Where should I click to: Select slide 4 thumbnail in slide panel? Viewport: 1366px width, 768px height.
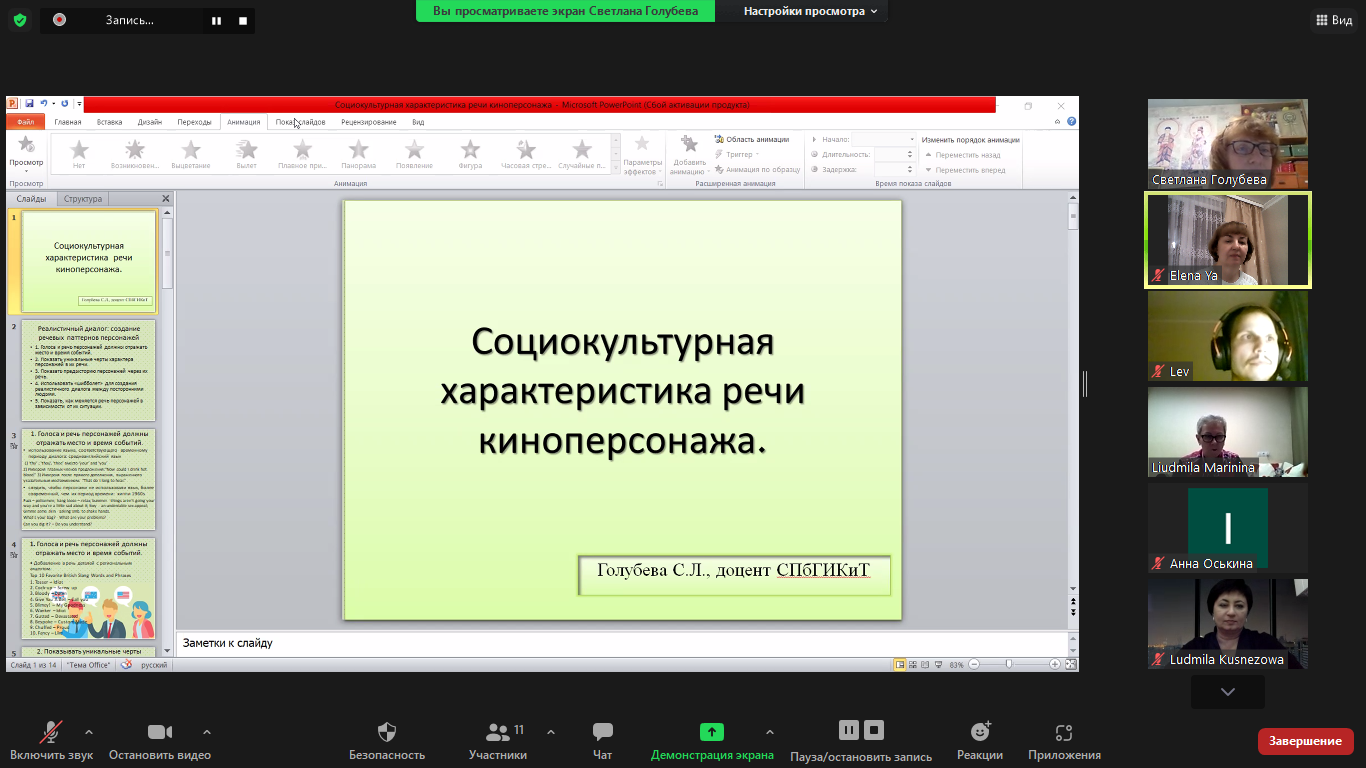click(89, 590)
